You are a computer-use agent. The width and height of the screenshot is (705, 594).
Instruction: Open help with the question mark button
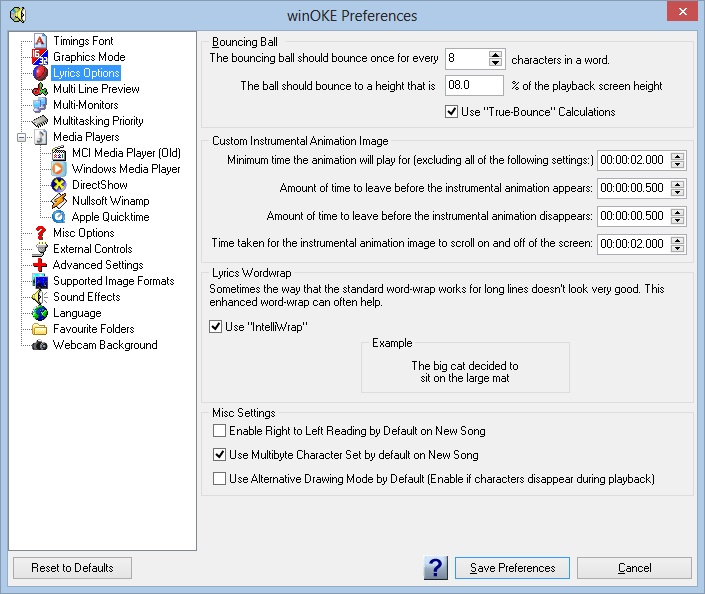(435, 568)
